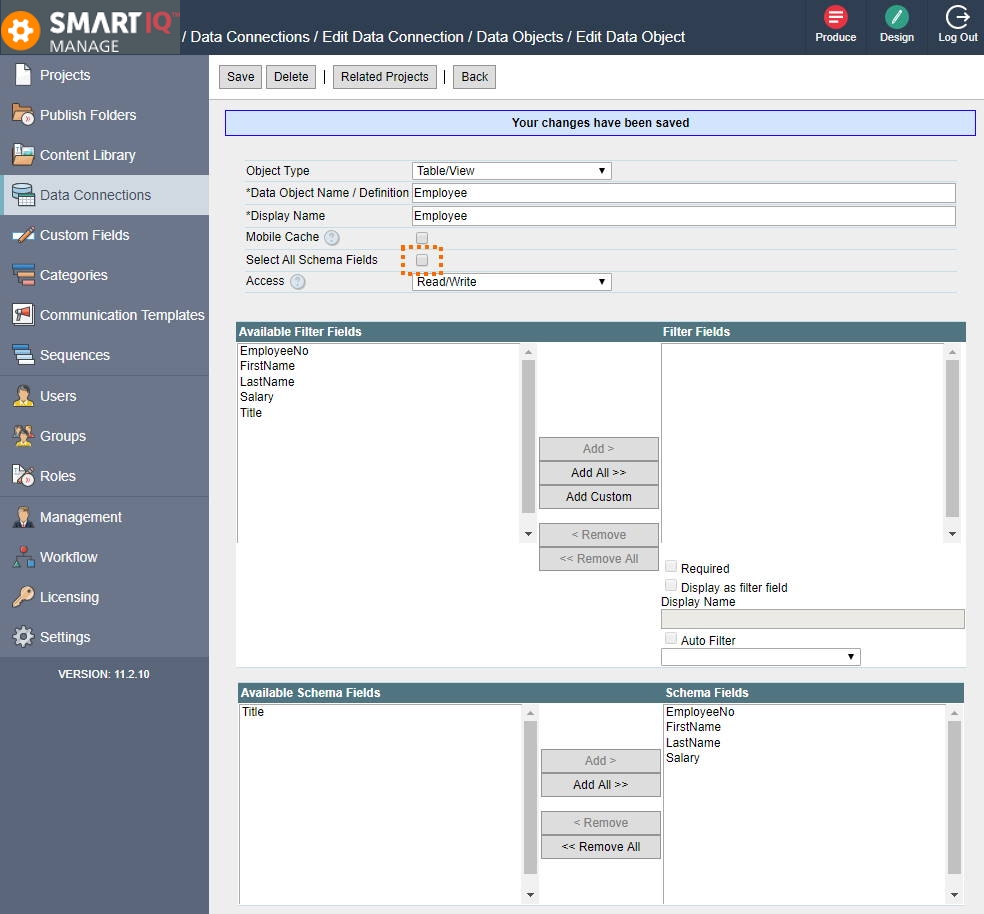Open the Object Type dropdown
The height and width of the screenshot is (914, 984).
(511, 171)
